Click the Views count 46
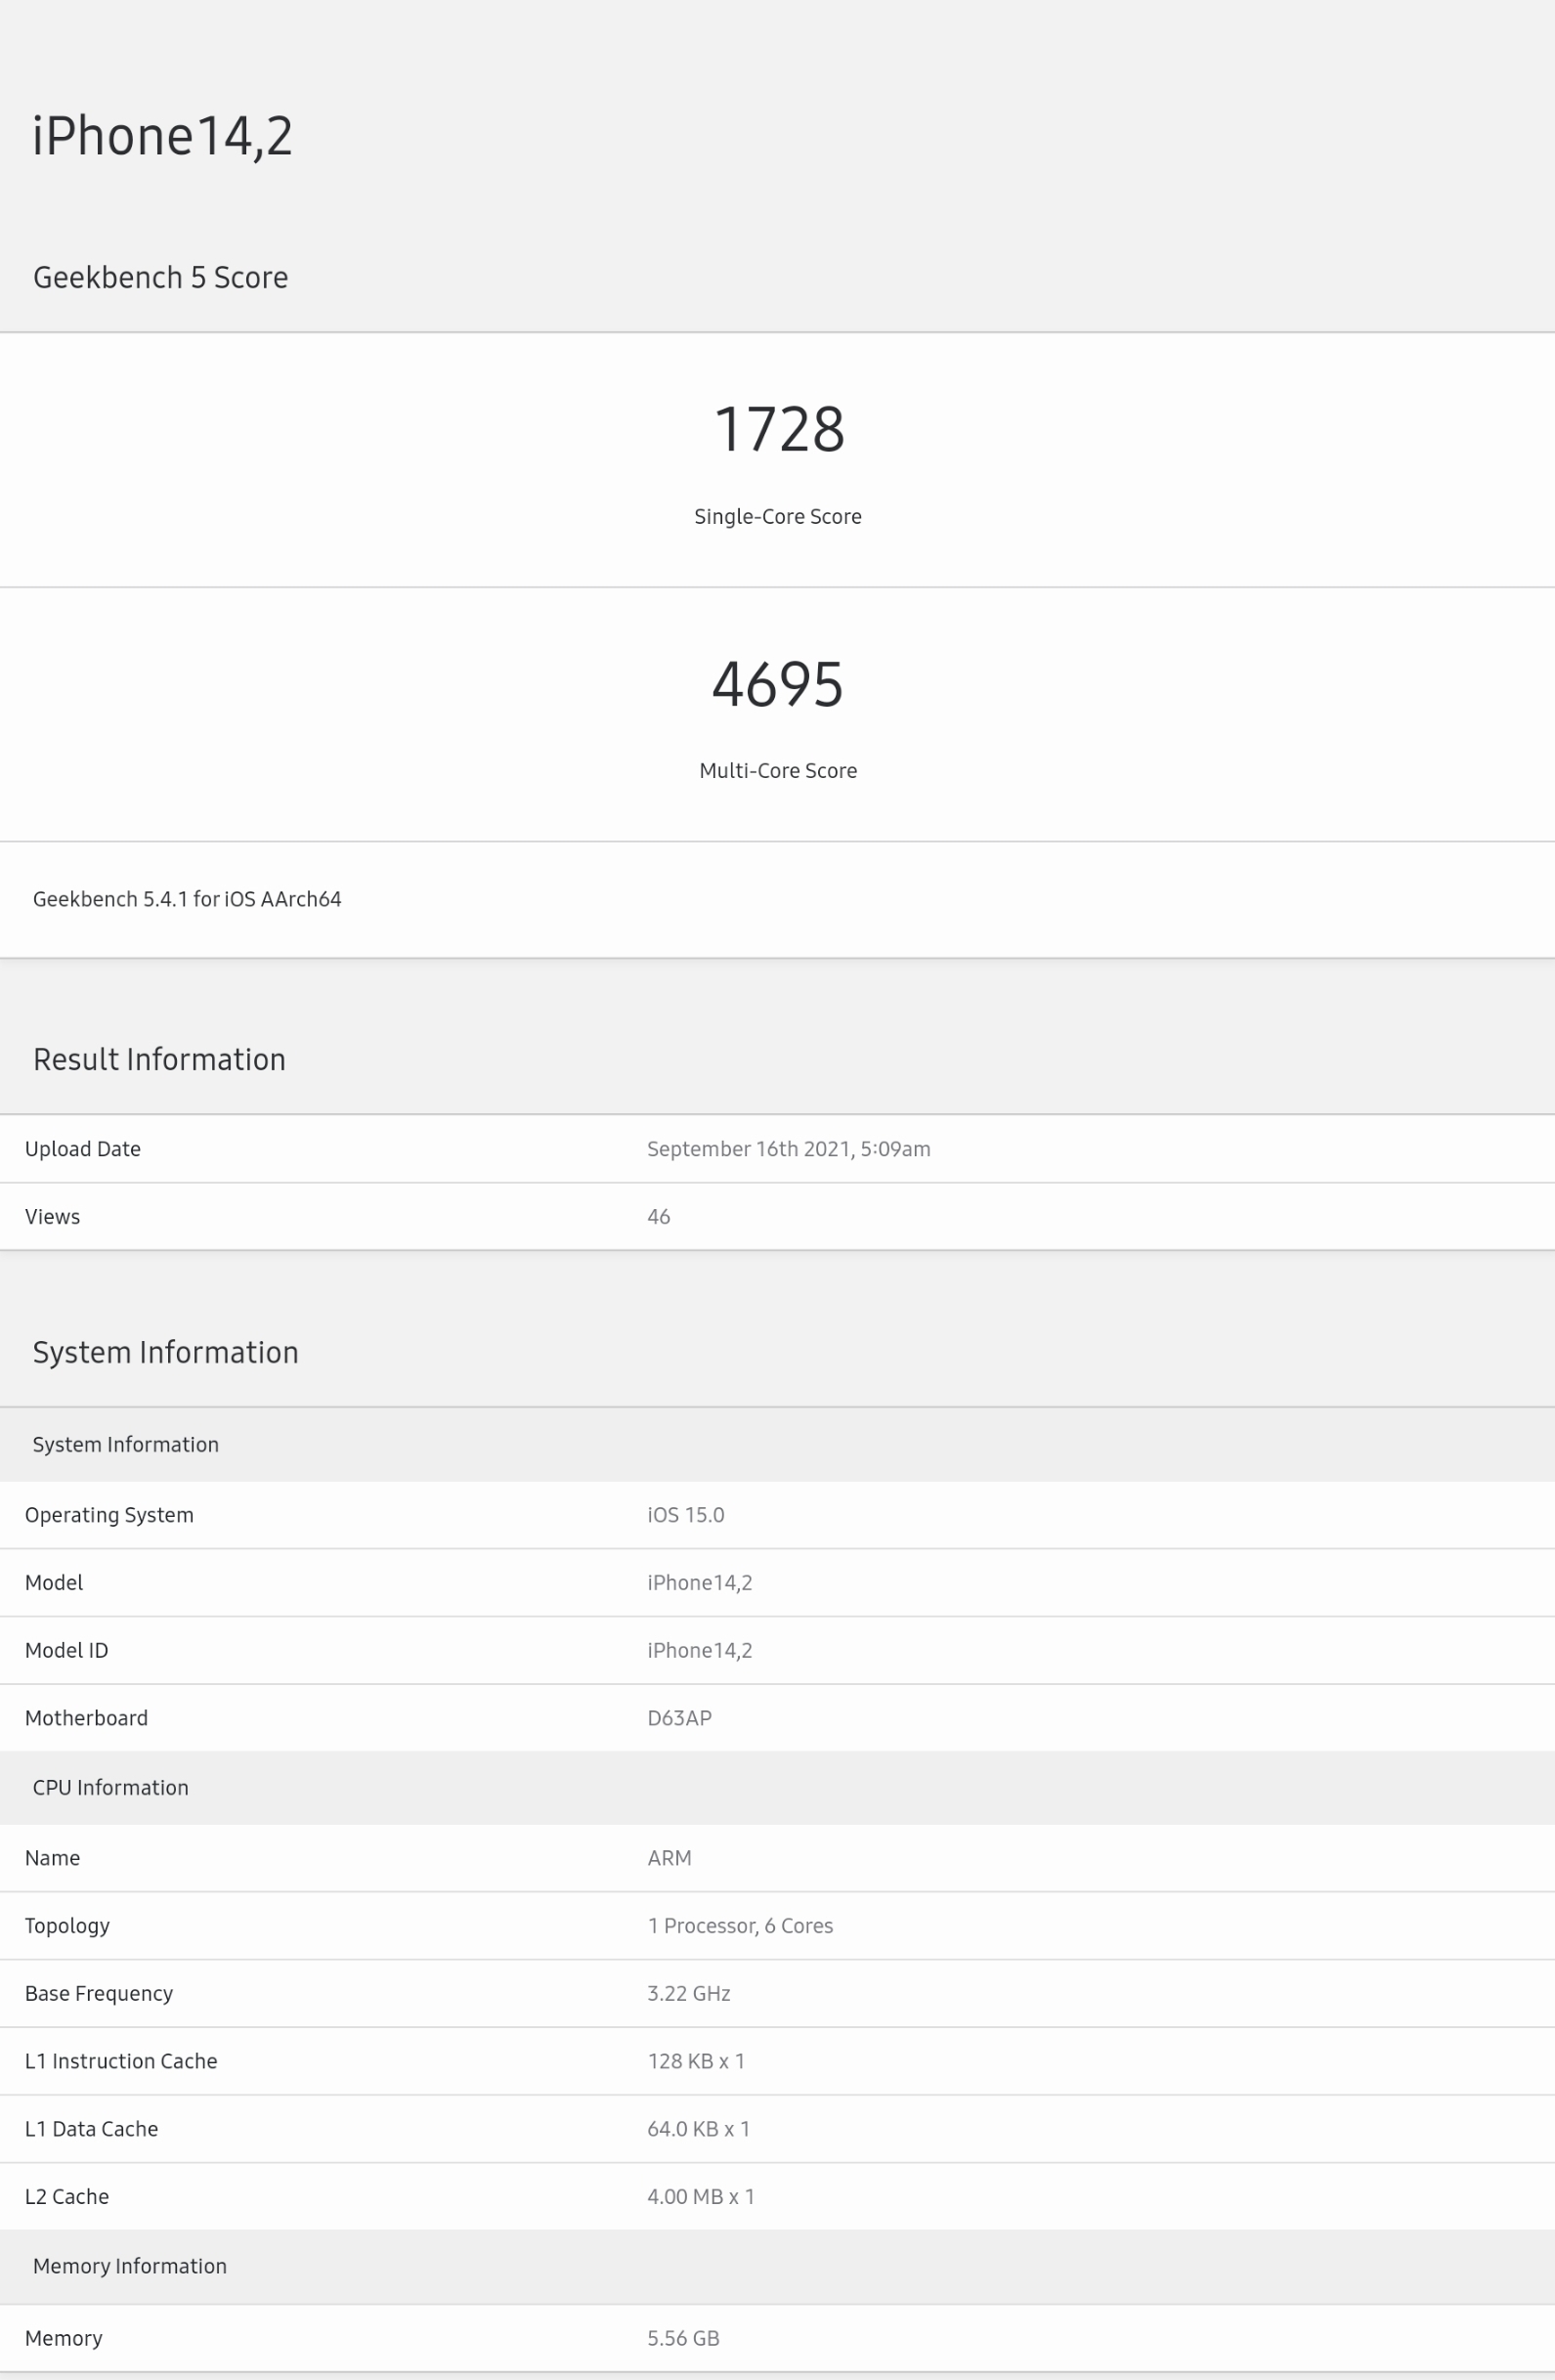Viewport: 1555px width, 2380px height. click(658, 1216)
